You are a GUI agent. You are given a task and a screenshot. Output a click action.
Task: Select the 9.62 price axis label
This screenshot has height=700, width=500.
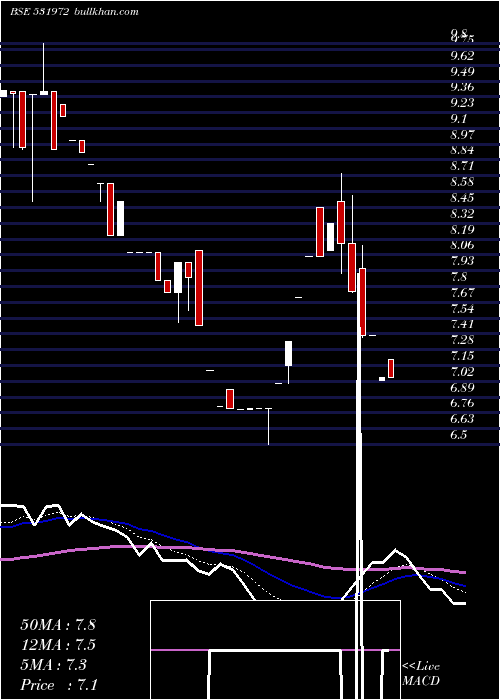pos(462,56)
